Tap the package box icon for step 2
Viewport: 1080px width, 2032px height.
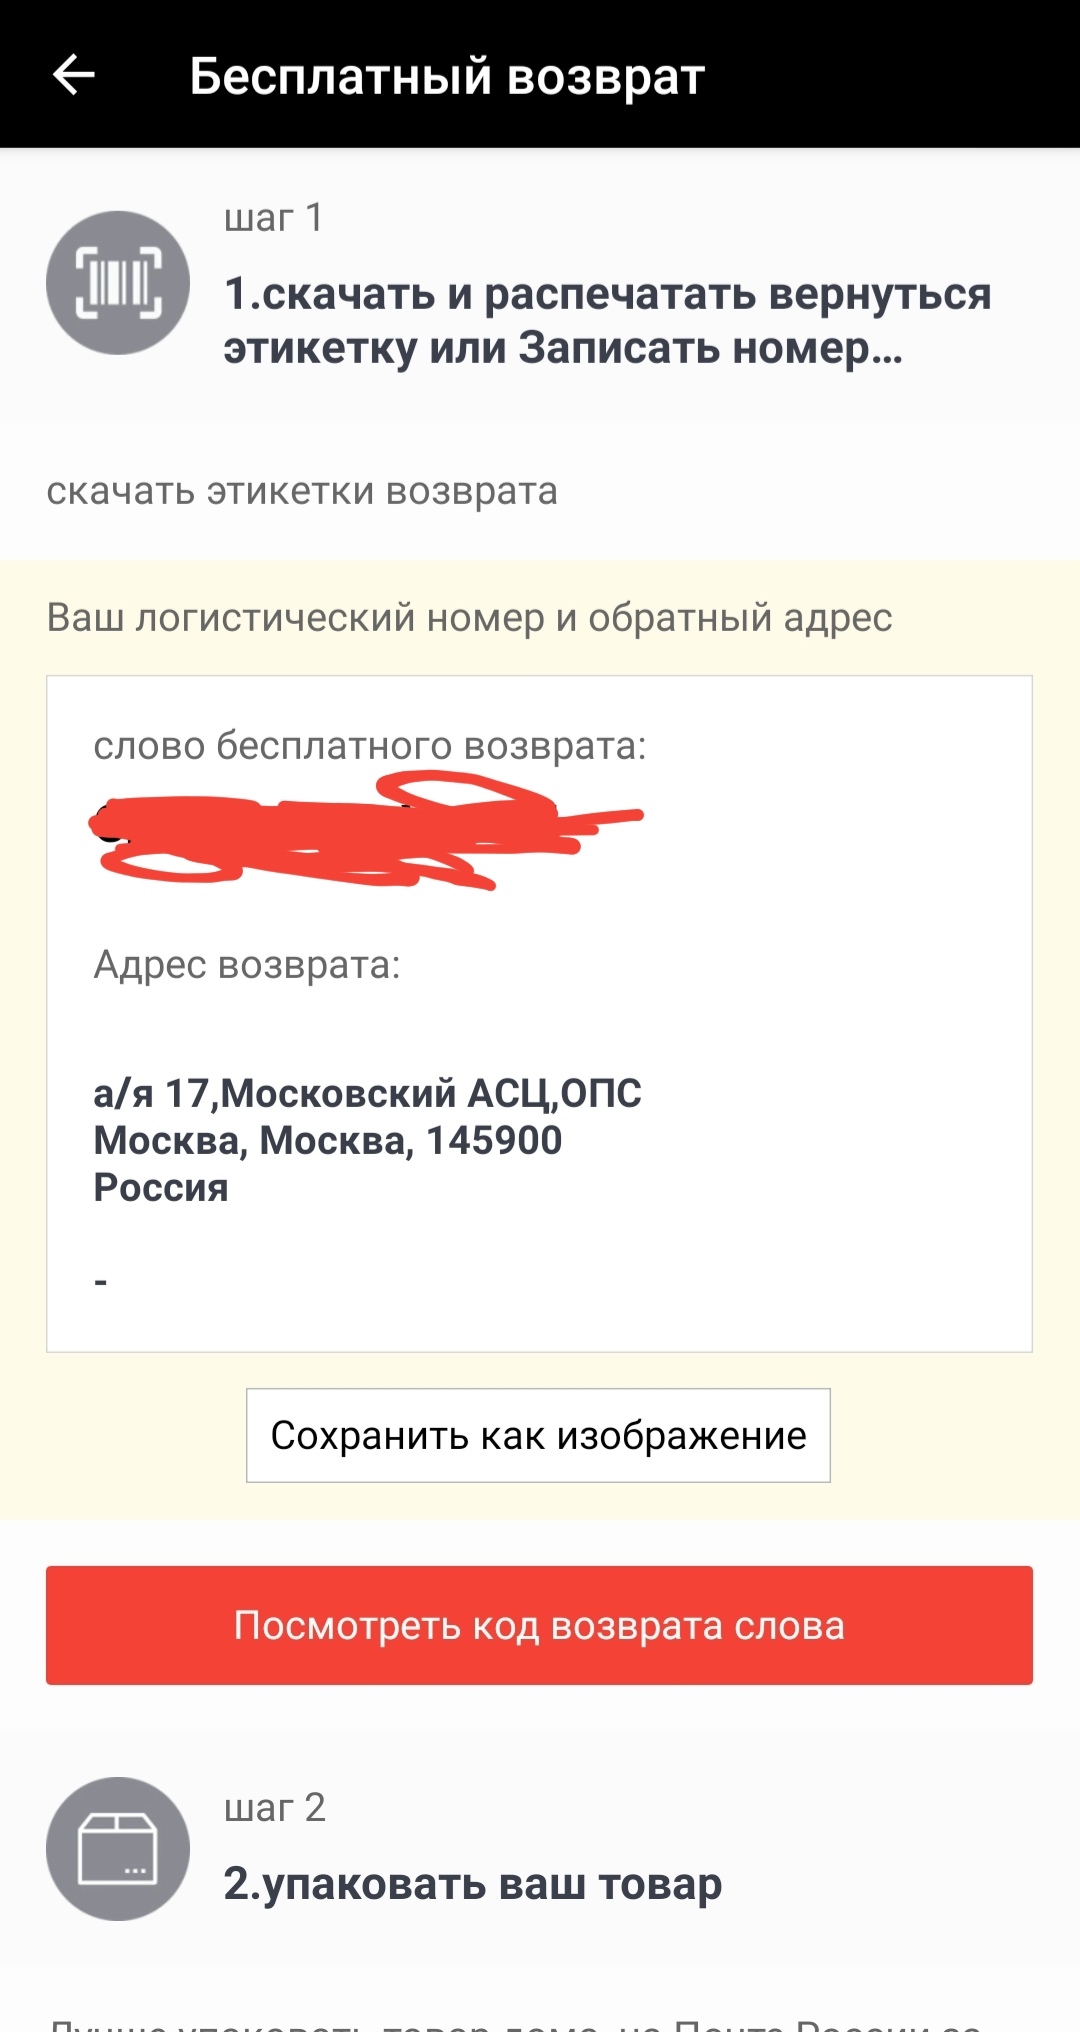tap(118, 1849)
